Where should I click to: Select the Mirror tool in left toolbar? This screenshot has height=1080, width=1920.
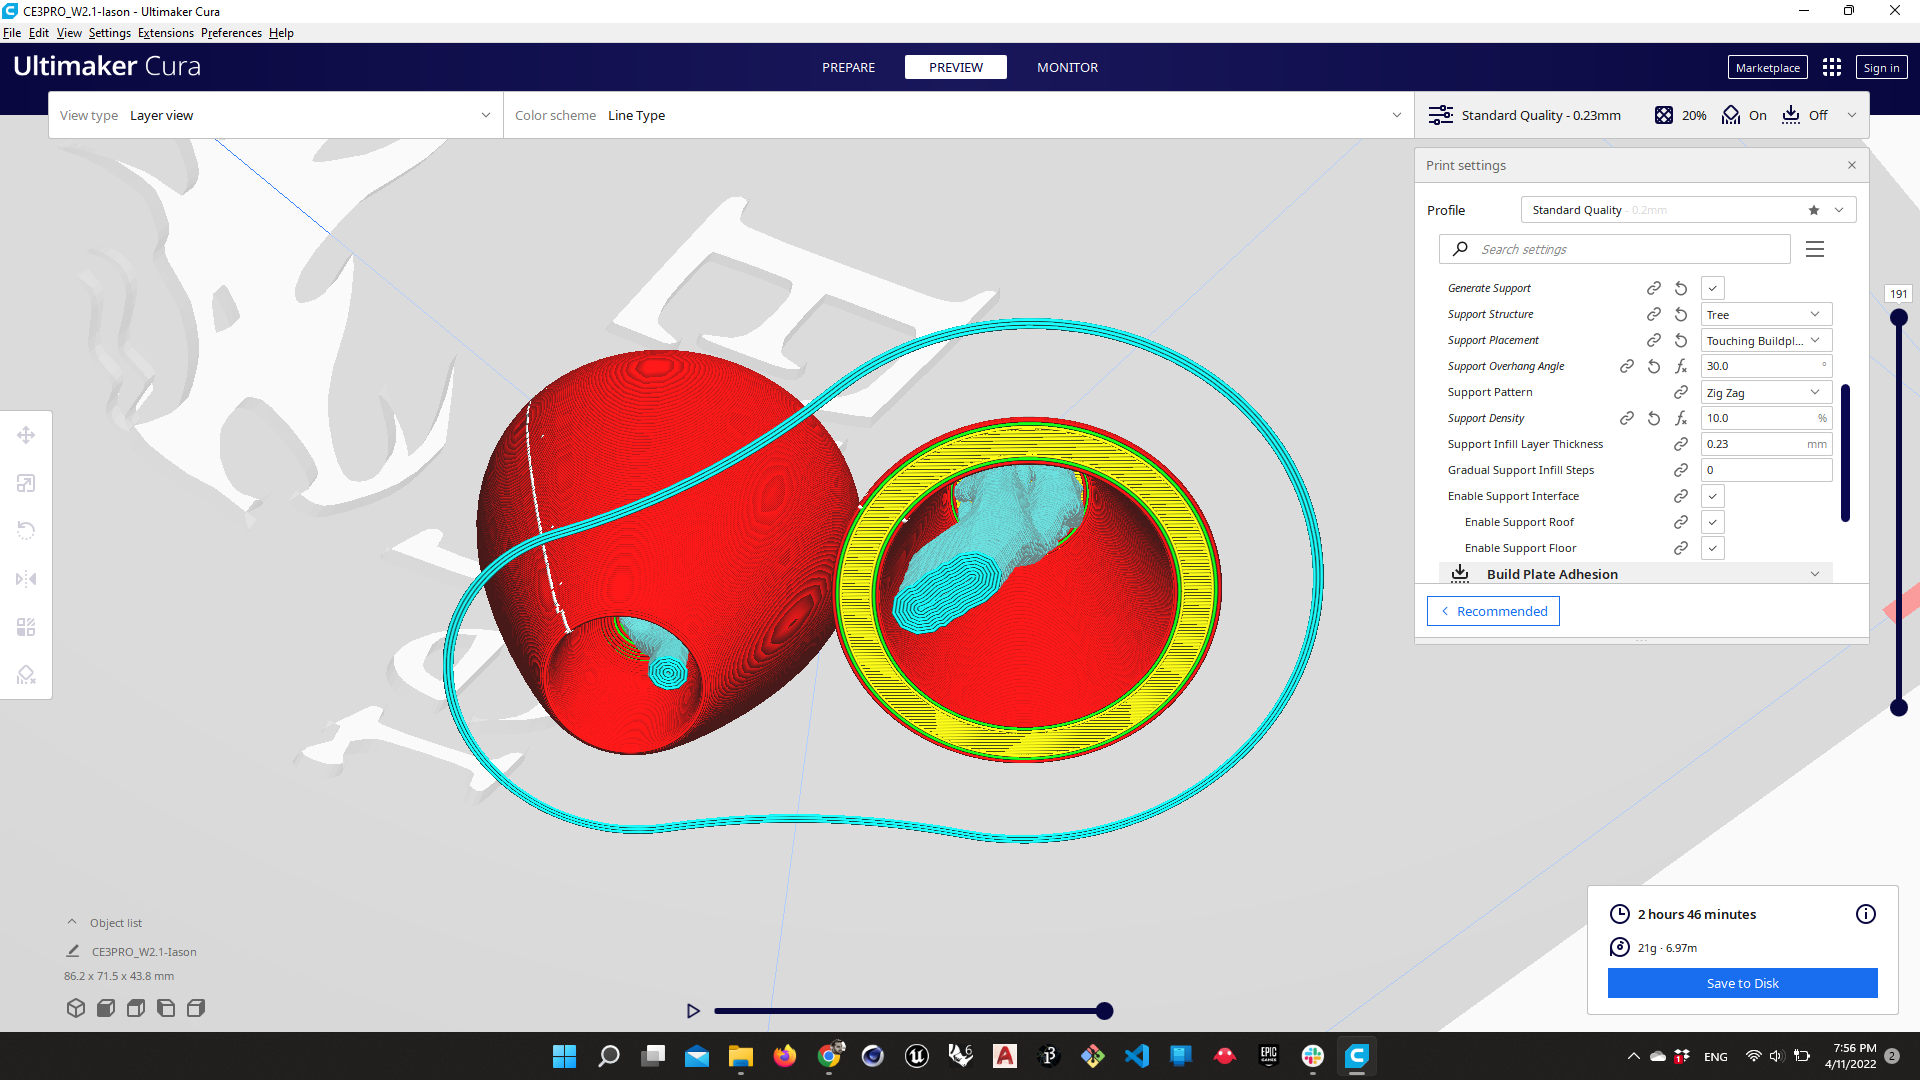point(26,579)
